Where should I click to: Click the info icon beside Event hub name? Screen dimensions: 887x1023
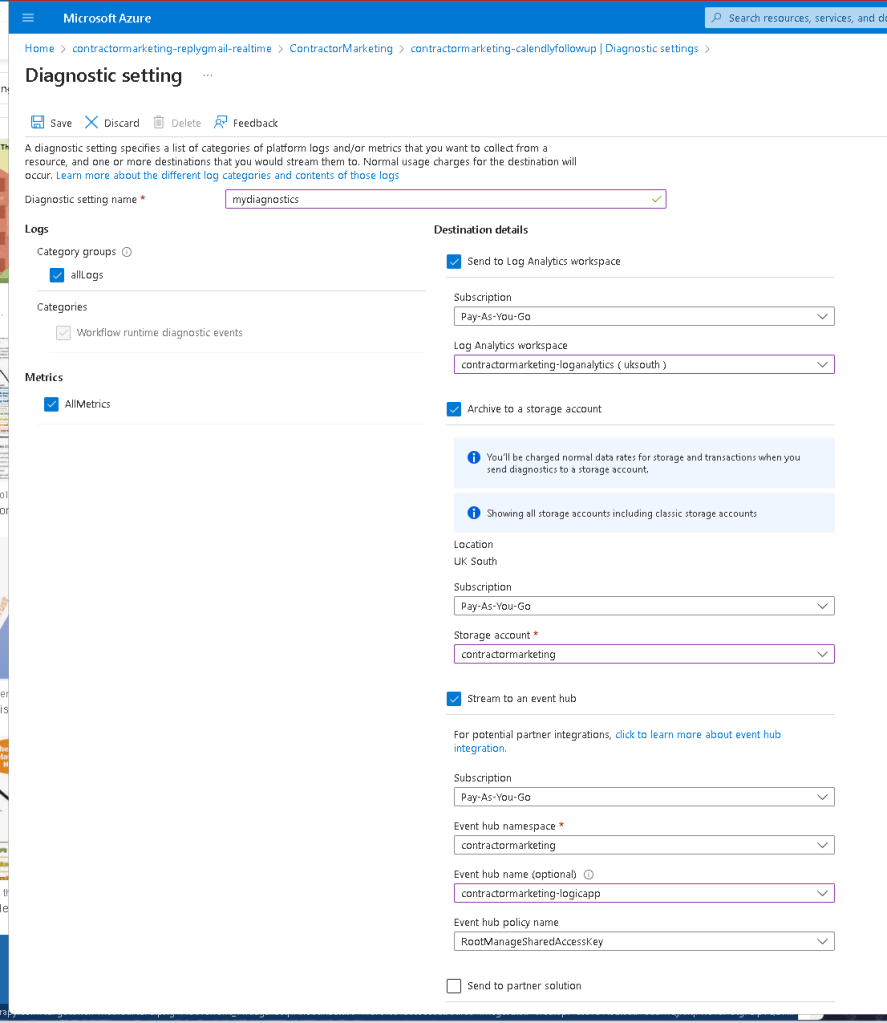[588, 874]
